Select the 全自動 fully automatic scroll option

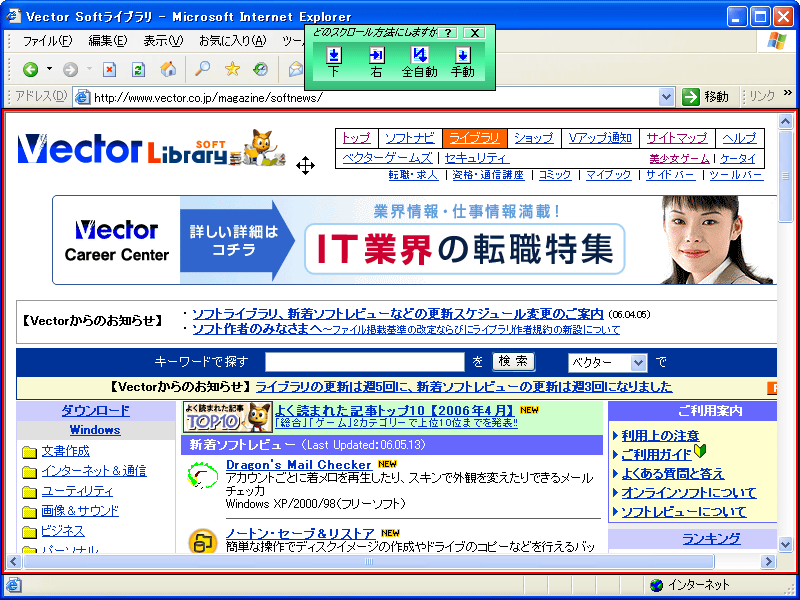419,62
